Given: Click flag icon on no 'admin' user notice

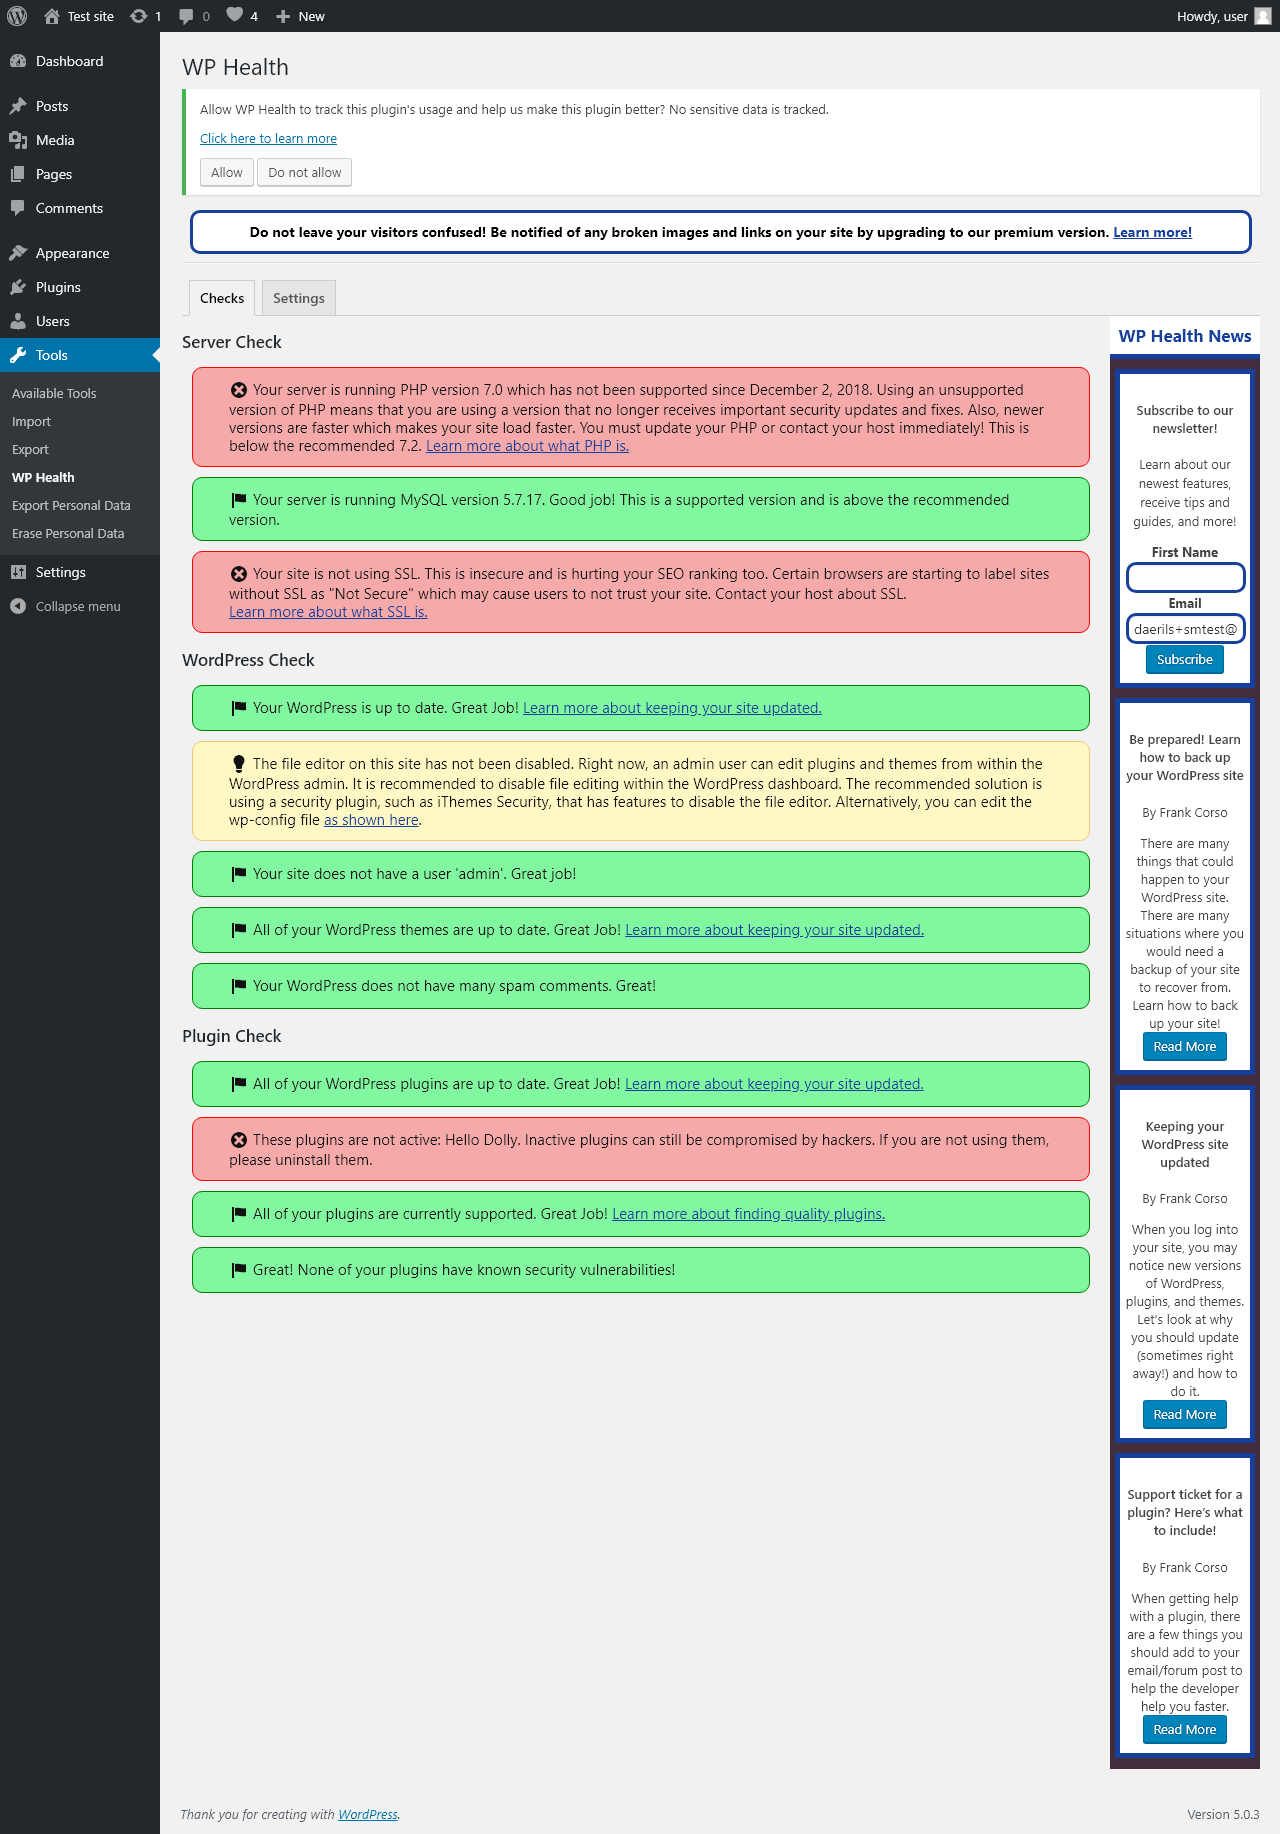Looking at the screenshot, I should pos(239,874).
